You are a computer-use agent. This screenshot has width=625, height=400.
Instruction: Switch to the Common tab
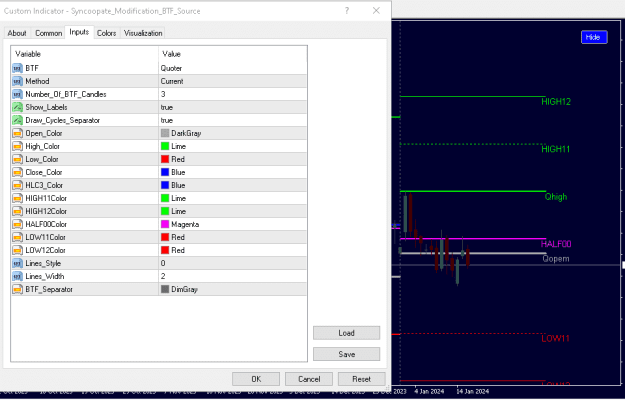pyautogui.click(x=48, y=33)
